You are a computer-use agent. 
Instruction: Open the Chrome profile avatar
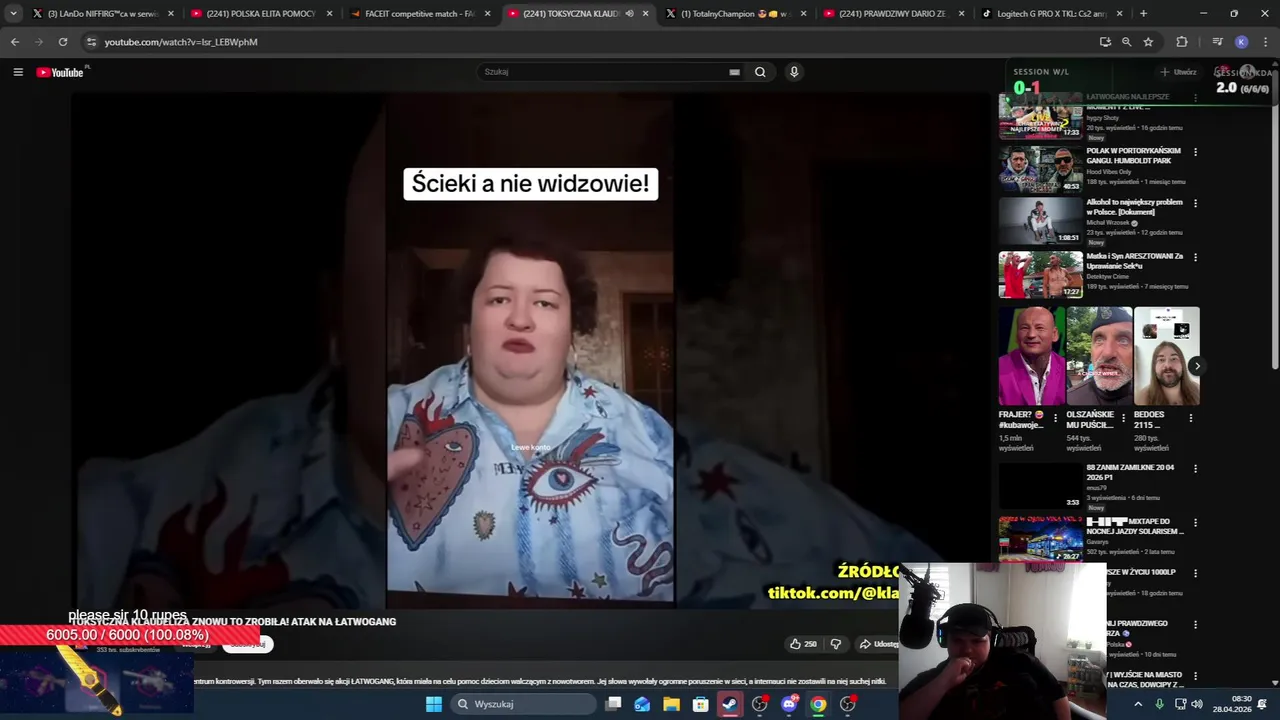pyautogui.click(x=1241, y=42)
